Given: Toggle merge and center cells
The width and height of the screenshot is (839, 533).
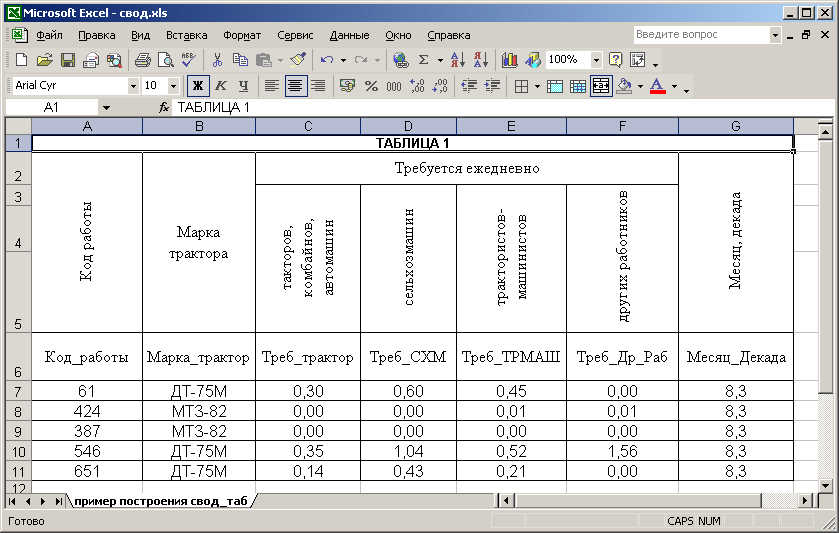Looking at the screenshot, I should tap(601, 86).
